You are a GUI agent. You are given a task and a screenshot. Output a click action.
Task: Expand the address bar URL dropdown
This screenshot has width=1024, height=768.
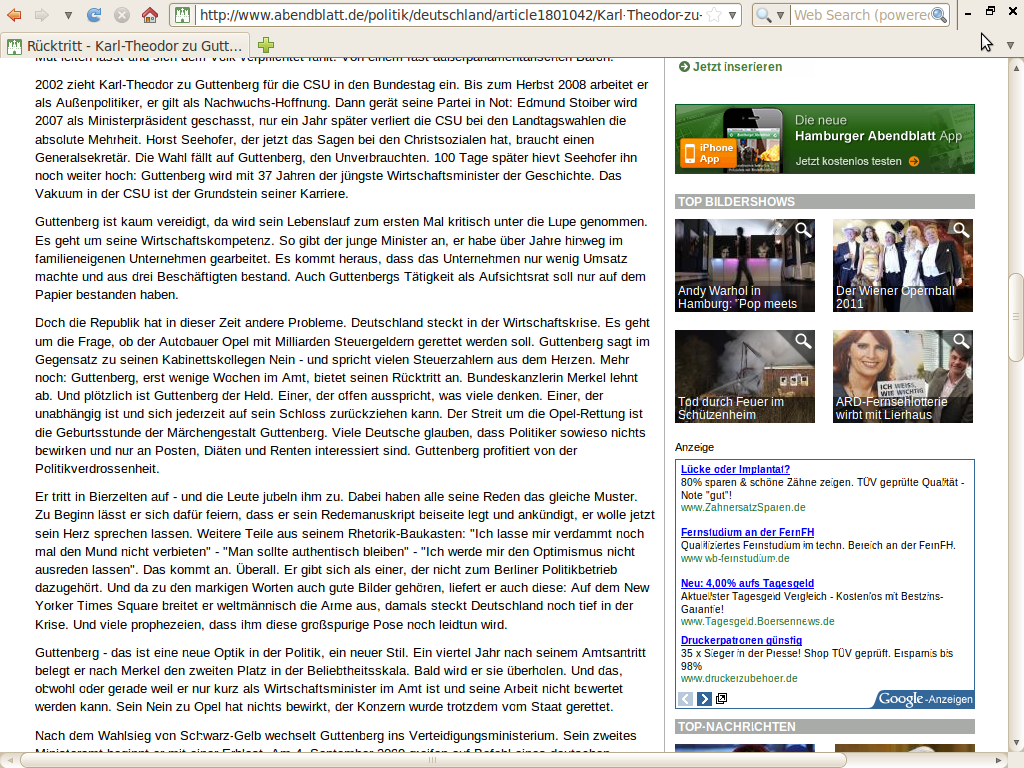733,15
